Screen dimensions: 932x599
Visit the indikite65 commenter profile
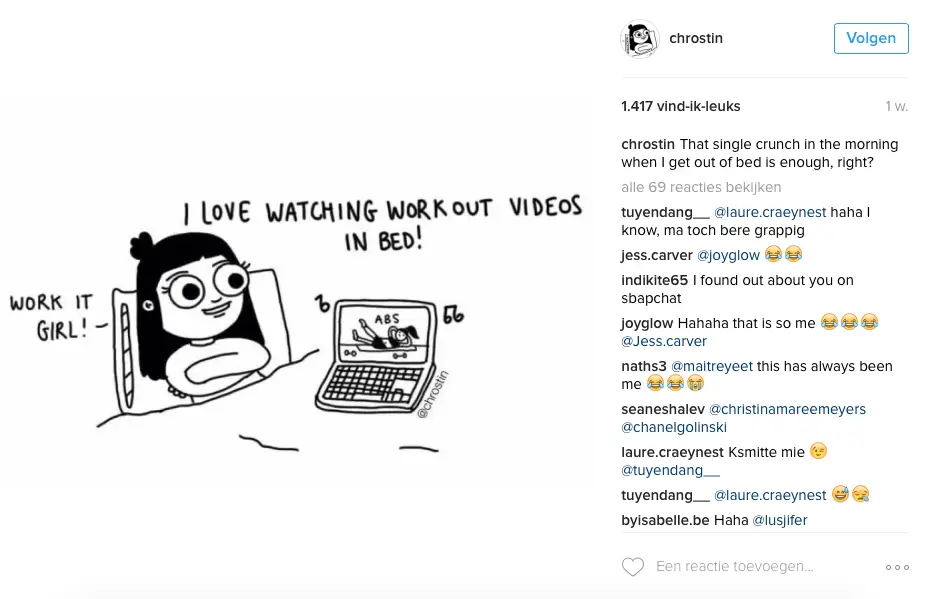654,280
